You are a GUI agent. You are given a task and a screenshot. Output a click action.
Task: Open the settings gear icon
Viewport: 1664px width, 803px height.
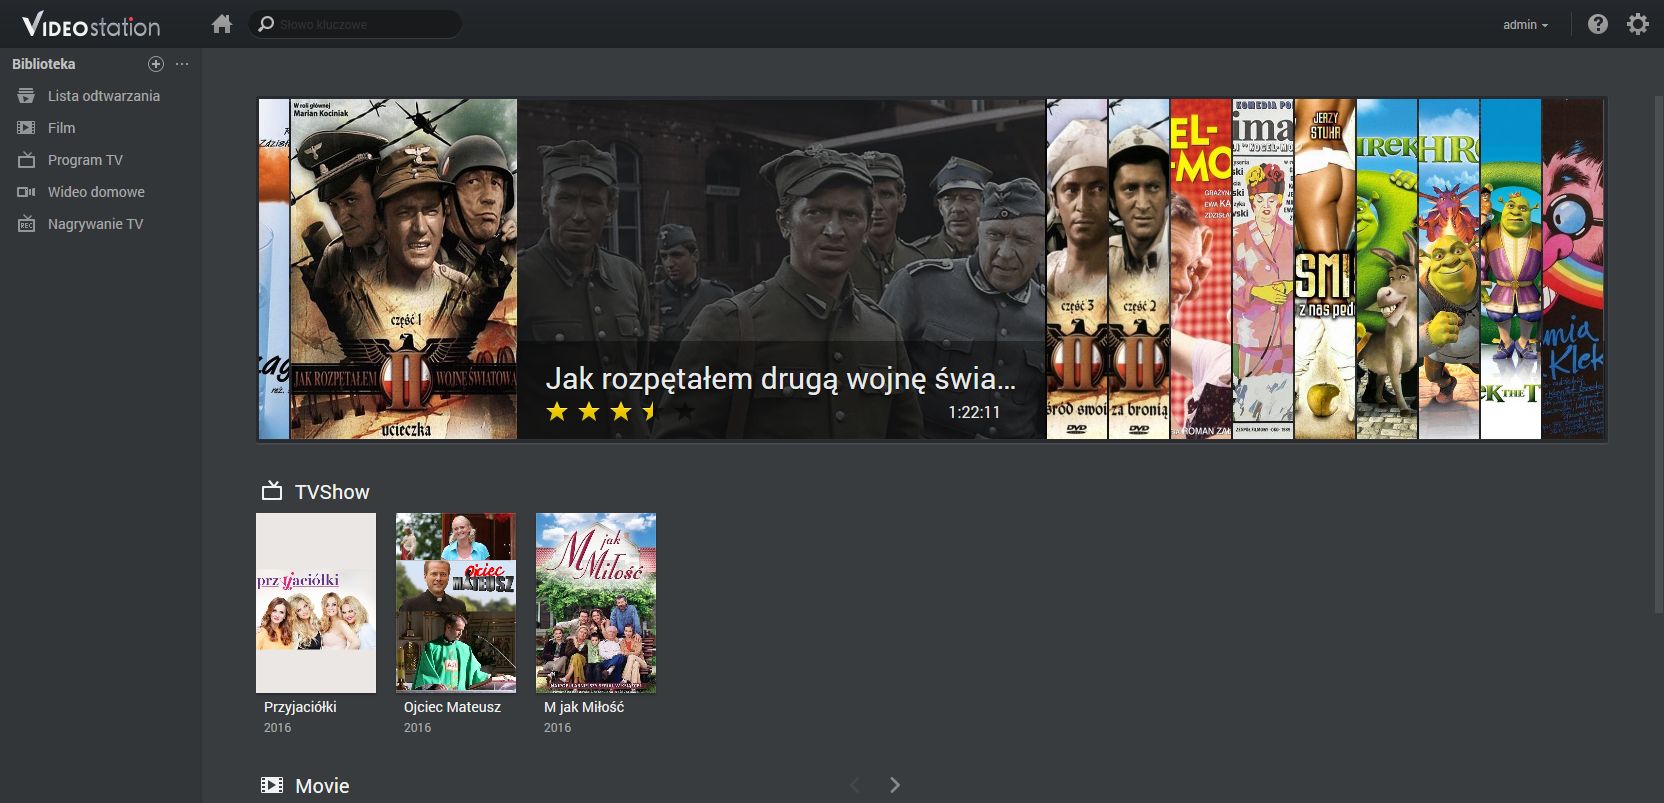pyautogui.click(x=1638, y=24)
